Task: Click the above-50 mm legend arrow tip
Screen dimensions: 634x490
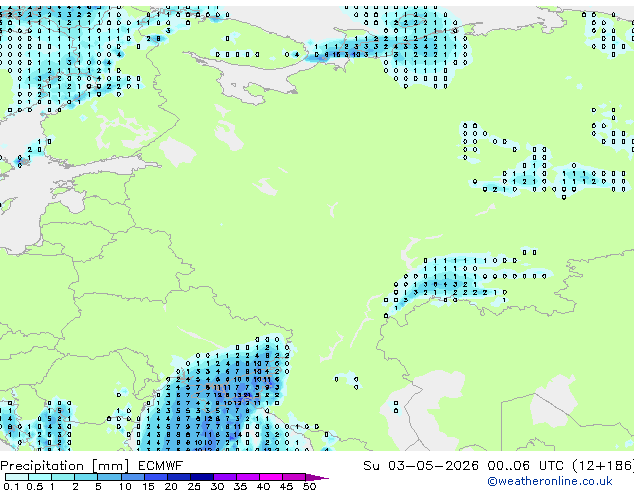Action: tap(317, 478)
